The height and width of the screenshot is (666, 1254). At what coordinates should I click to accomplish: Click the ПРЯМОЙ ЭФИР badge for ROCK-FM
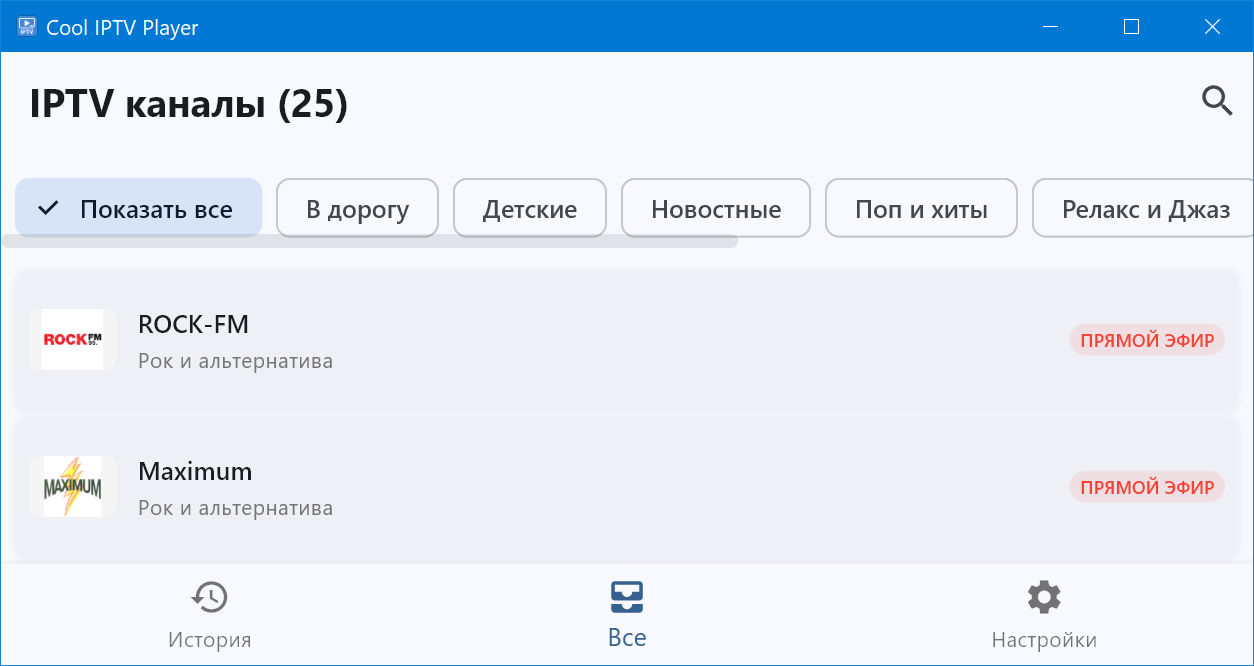pyautogui.click(x=1146, y=339)
